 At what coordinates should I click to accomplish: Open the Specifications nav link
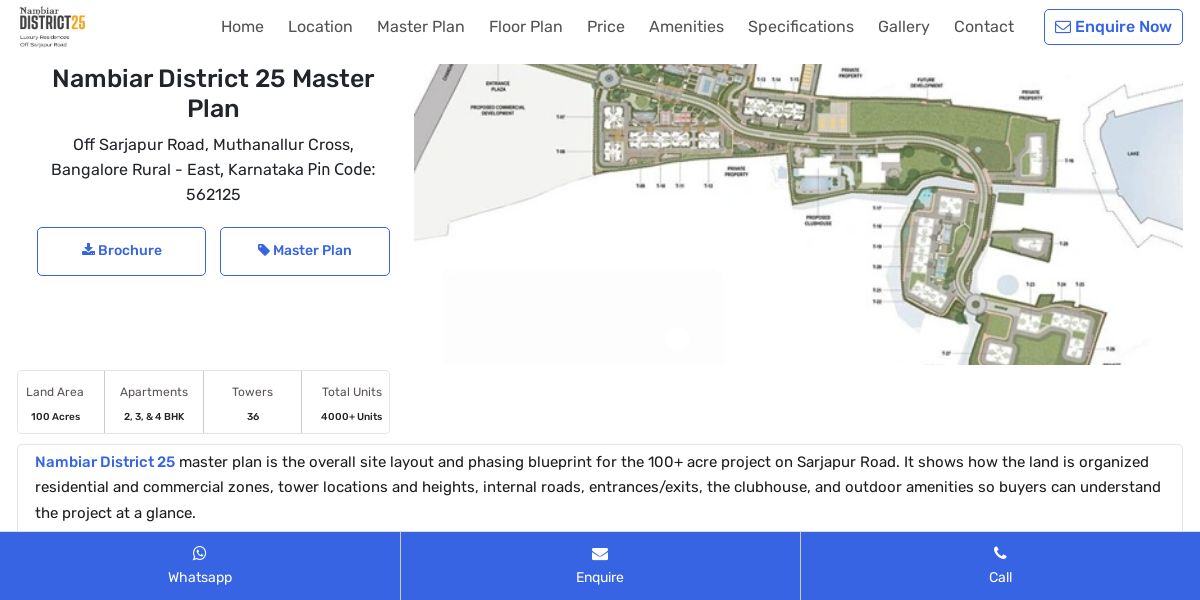pyautogui.click(x=801, y=27)
